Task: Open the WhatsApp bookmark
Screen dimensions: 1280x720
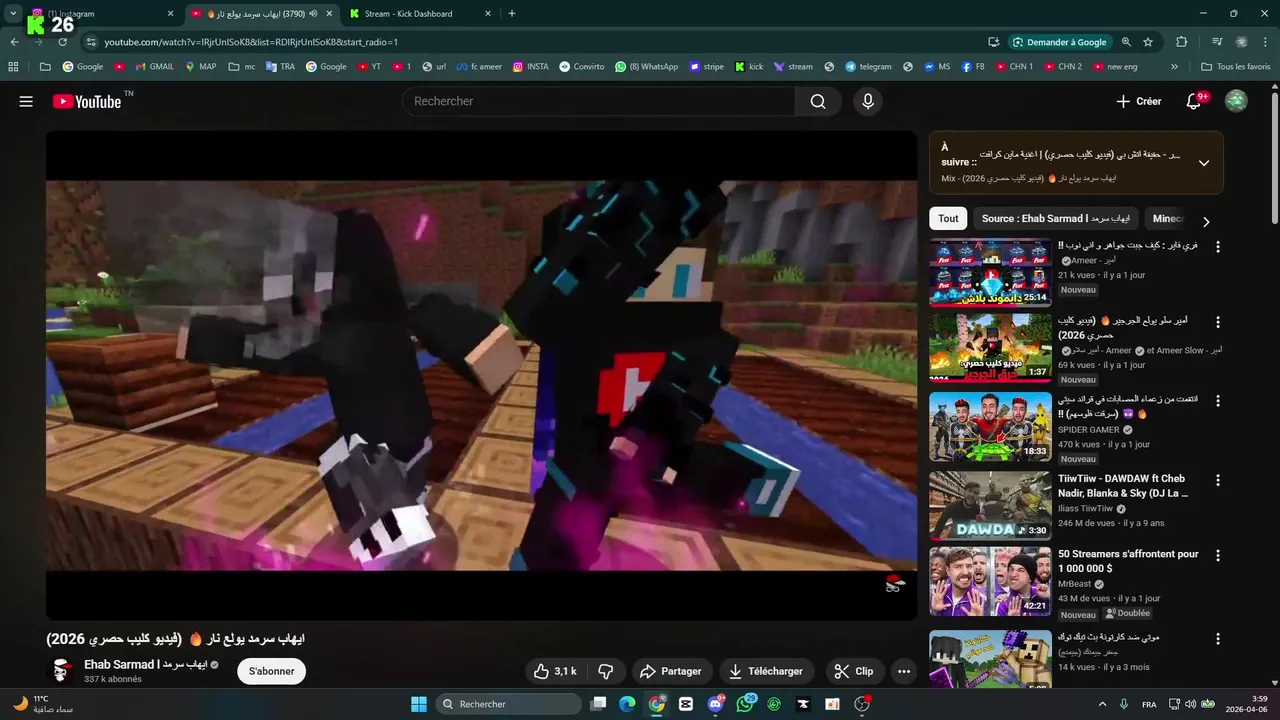Action: 646,67
